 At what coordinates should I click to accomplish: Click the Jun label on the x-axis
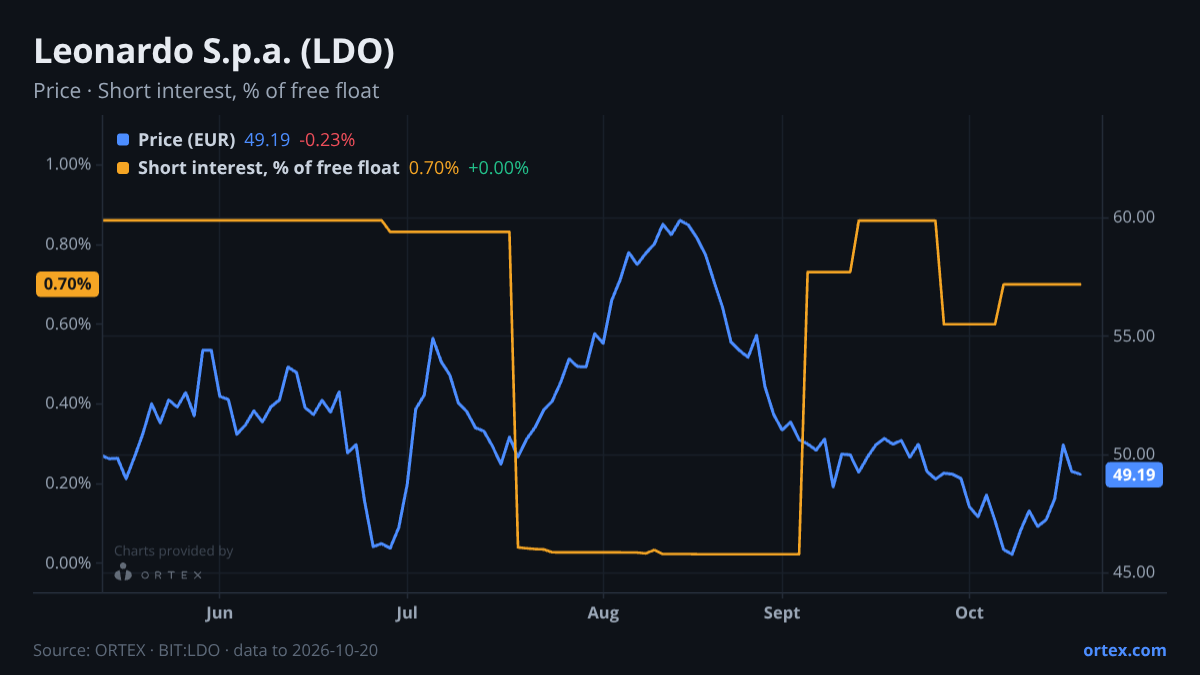click(x=219, y=612)
